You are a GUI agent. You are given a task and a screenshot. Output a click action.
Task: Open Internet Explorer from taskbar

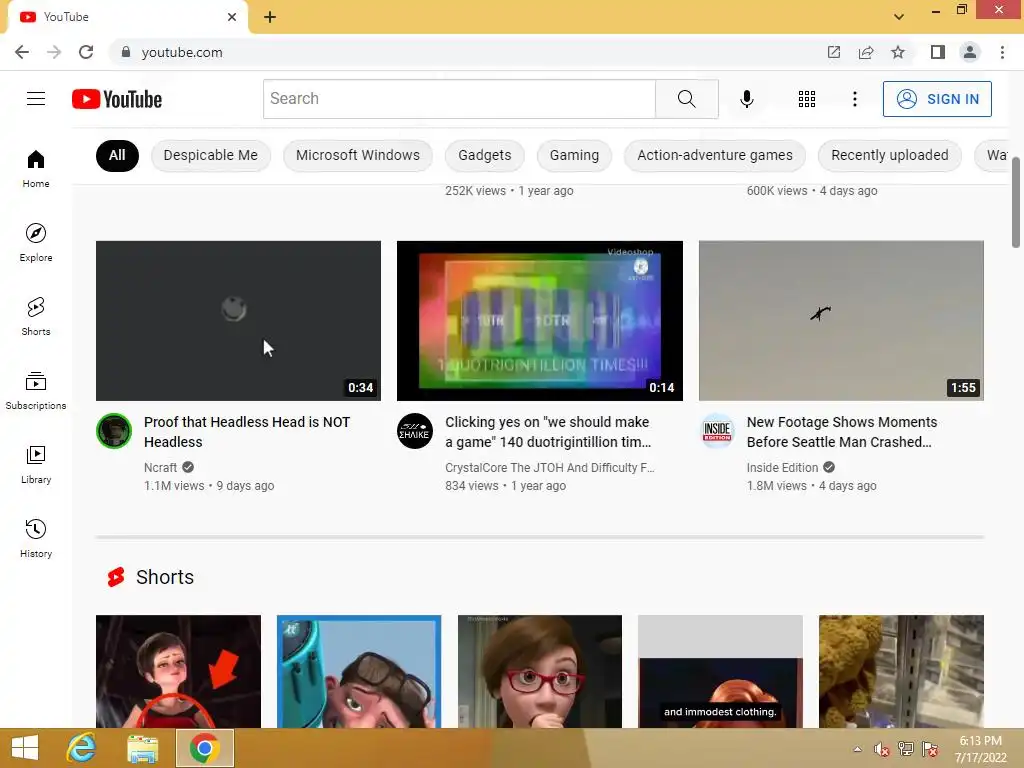[81, 748]
